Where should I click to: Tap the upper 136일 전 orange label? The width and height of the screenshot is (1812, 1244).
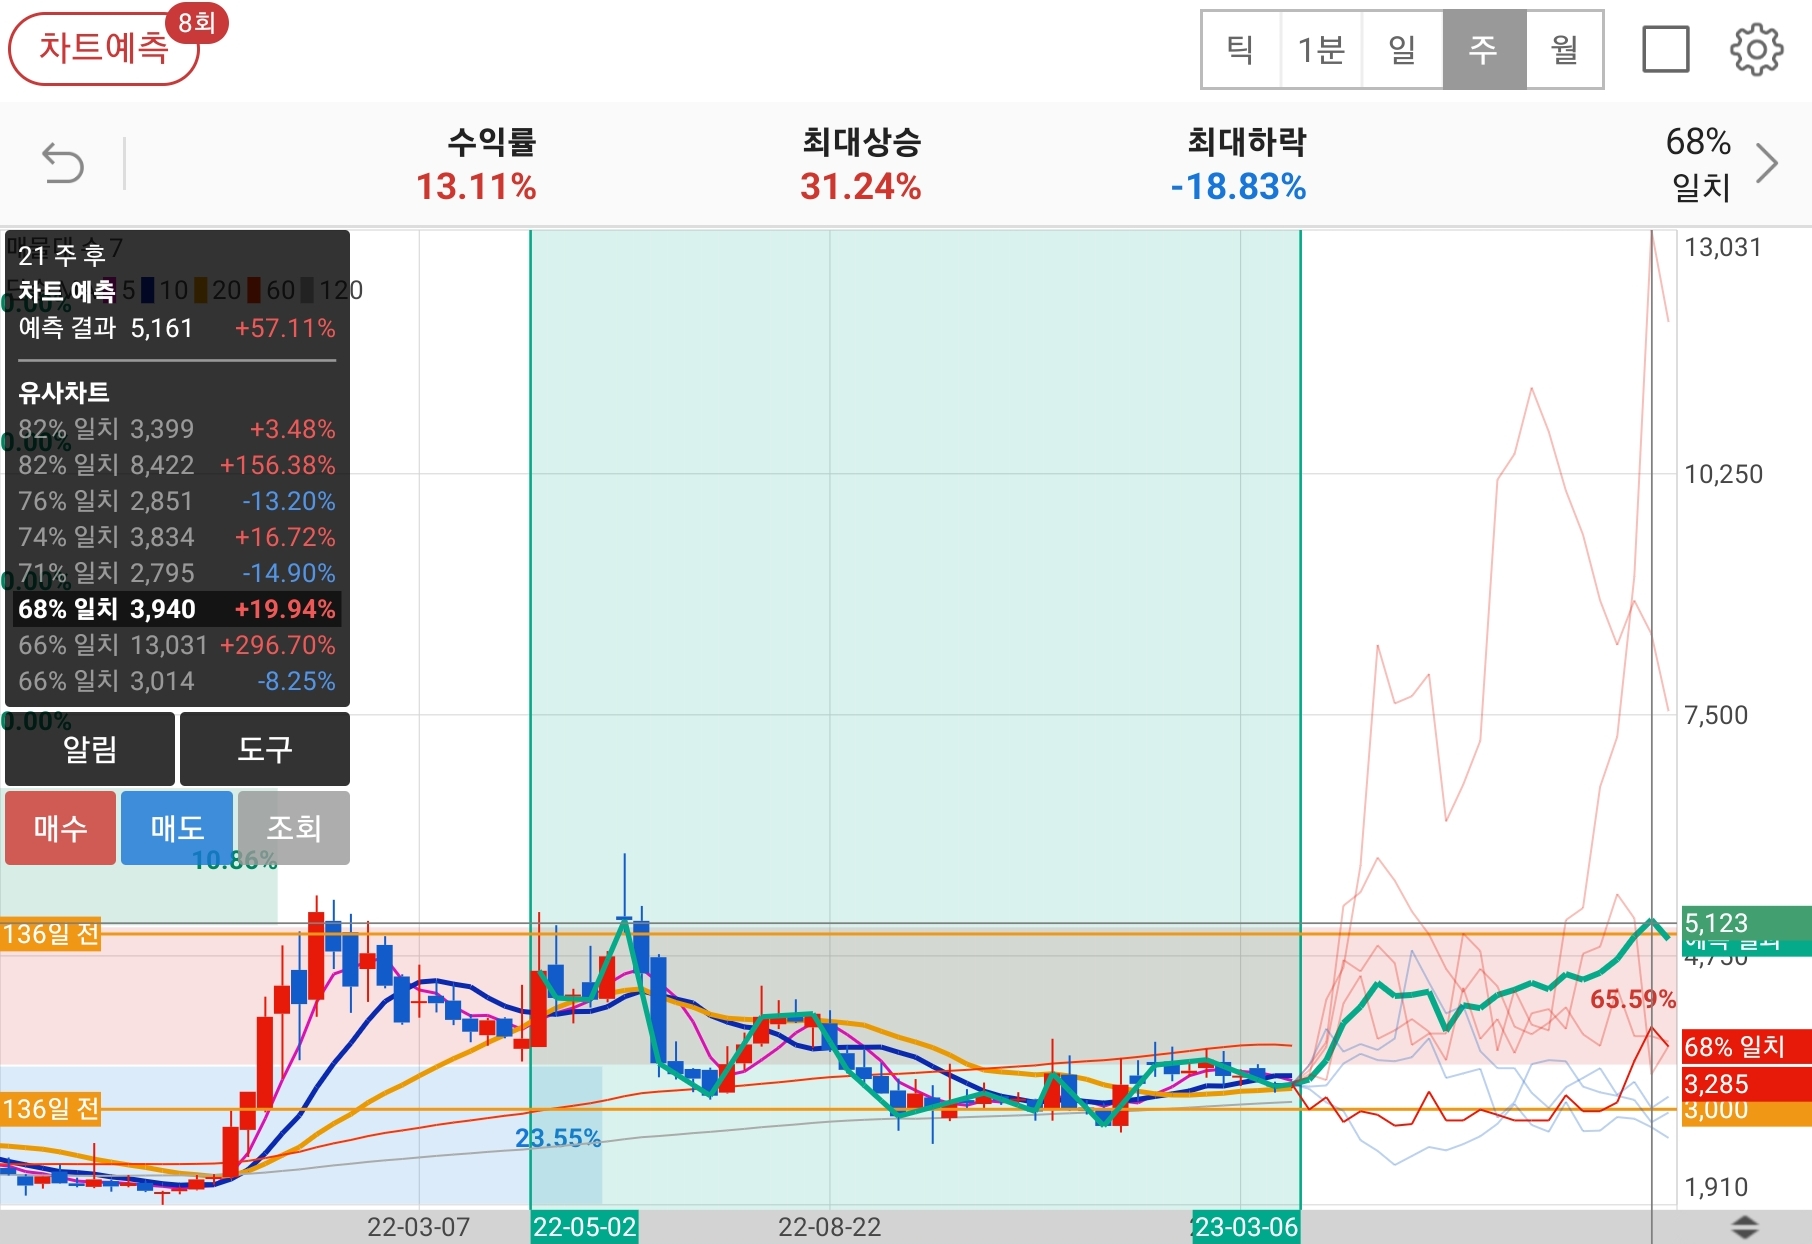point(51,935)
